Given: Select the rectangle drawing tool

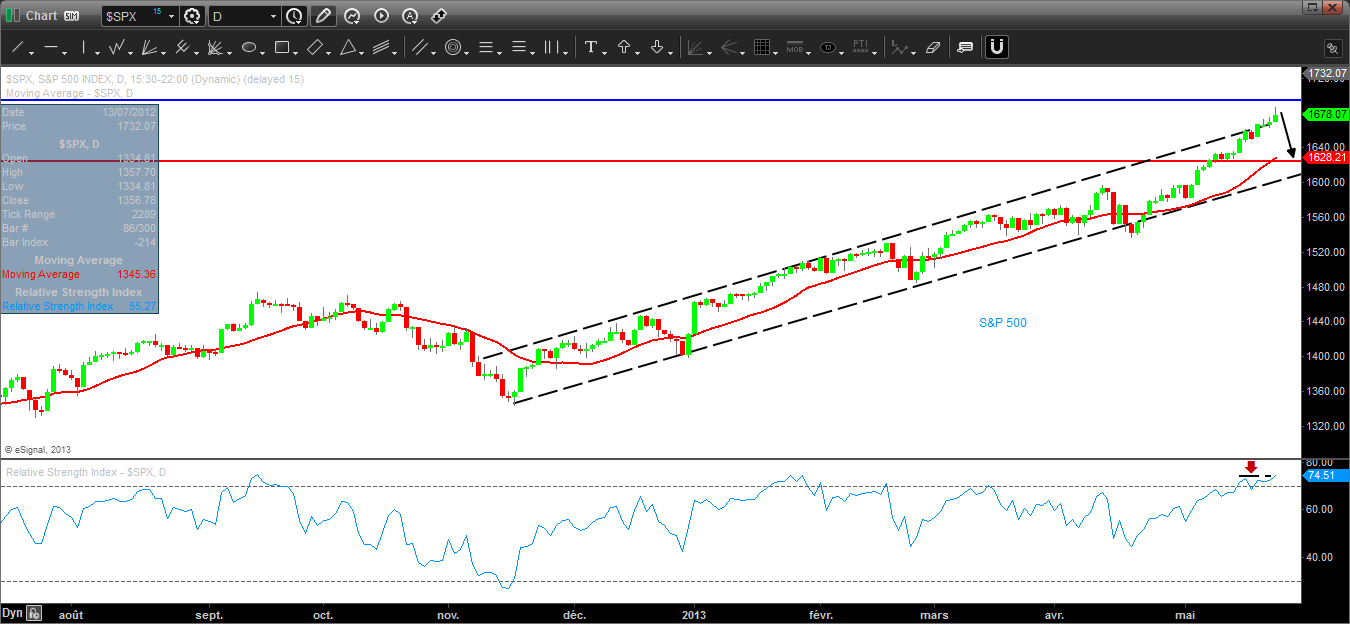Looking at the screenshot, I should coord(282,47).
